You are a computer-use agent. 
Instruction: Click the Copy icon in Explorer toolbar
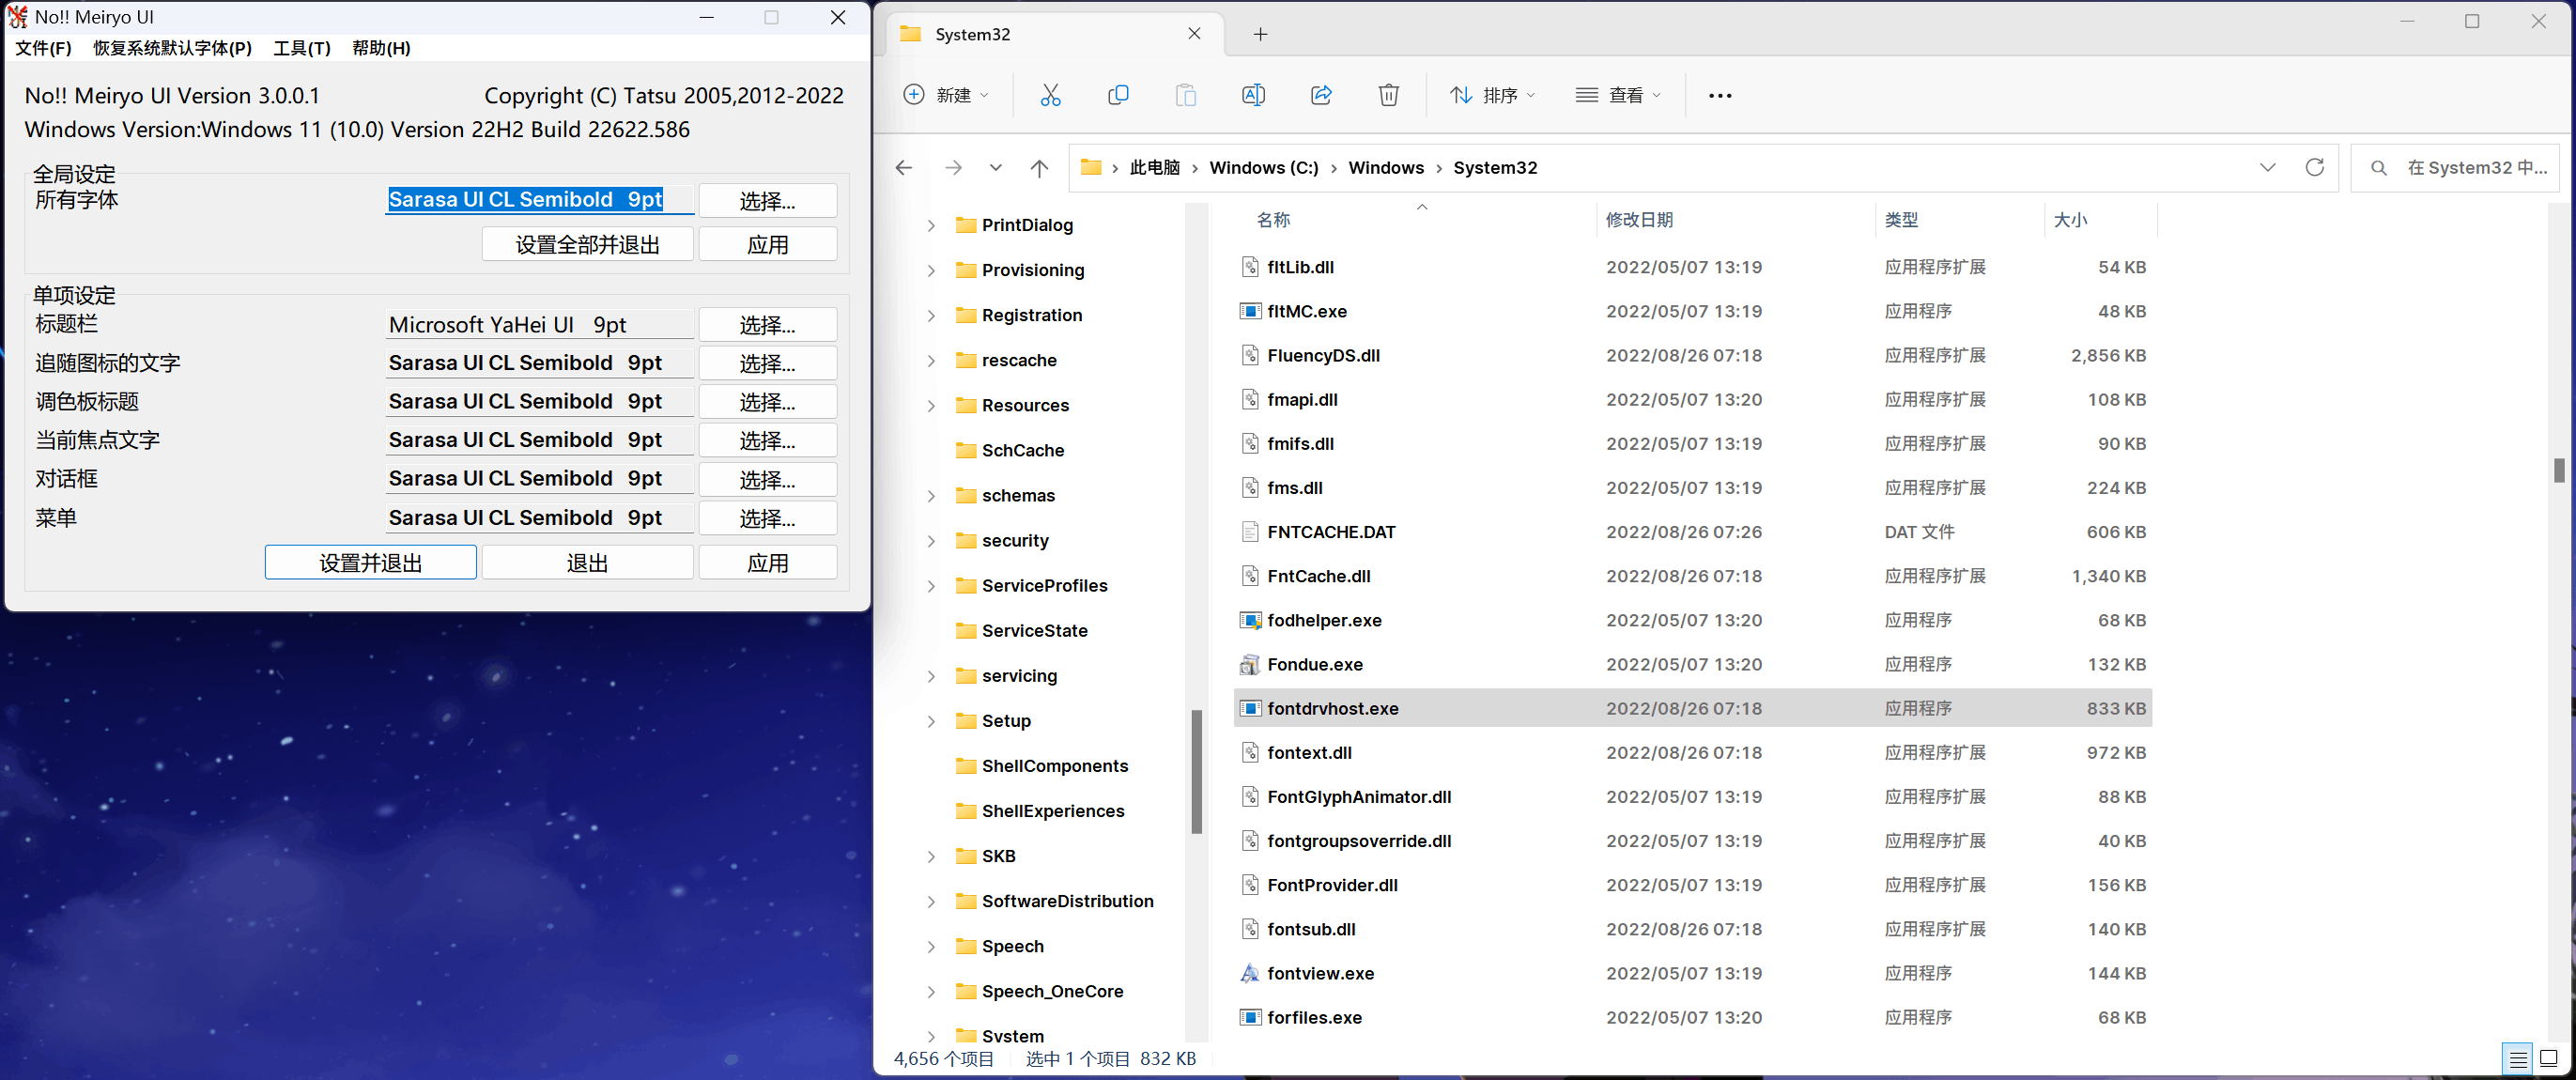(1118, 95)
